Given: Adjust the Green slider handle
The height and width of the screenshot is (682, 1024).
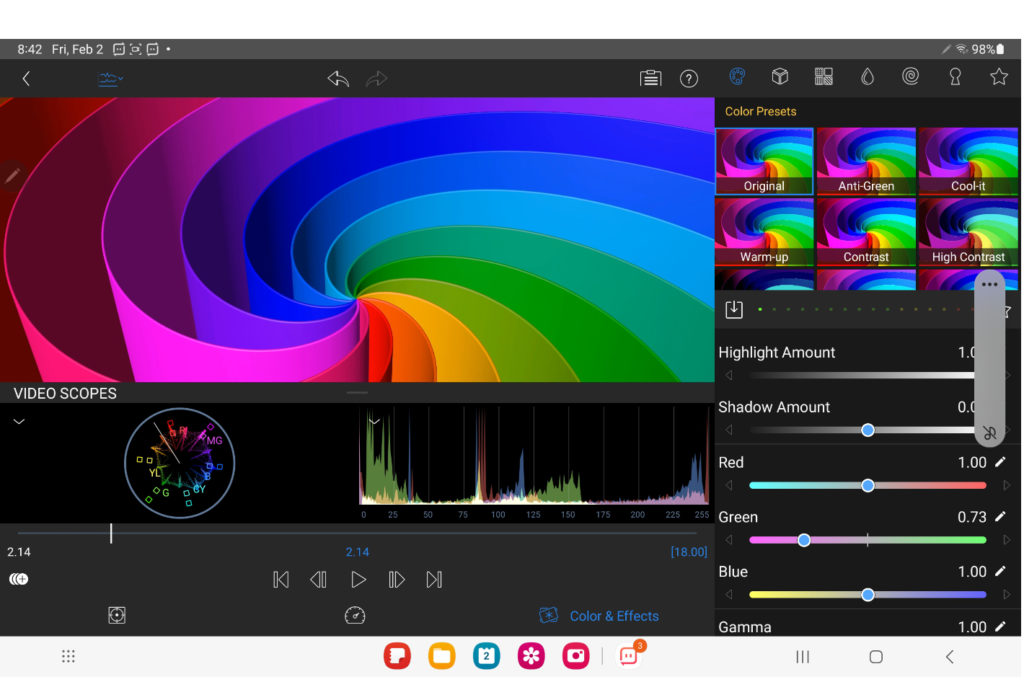Looking at the screenshot, I should [804, 540].
